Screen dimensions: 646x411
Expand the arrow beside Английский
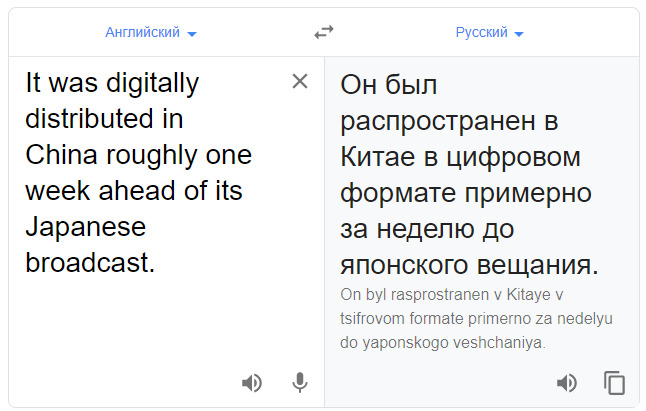tap(192, 34)
